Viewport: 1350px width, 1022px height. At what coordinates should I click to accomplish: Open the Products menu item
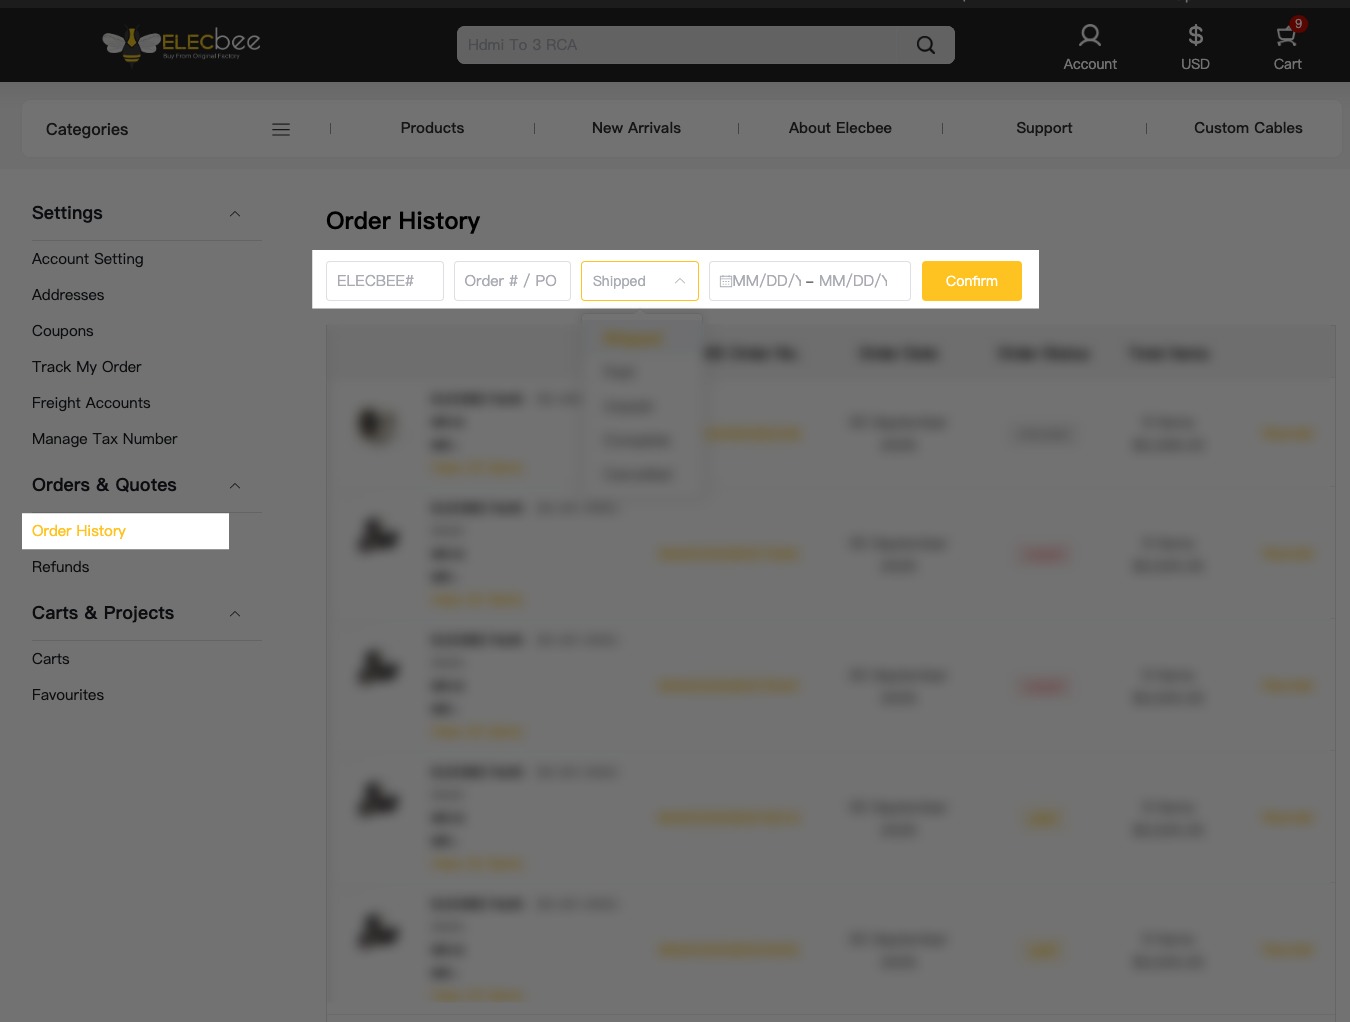click(x=432, y=128)
